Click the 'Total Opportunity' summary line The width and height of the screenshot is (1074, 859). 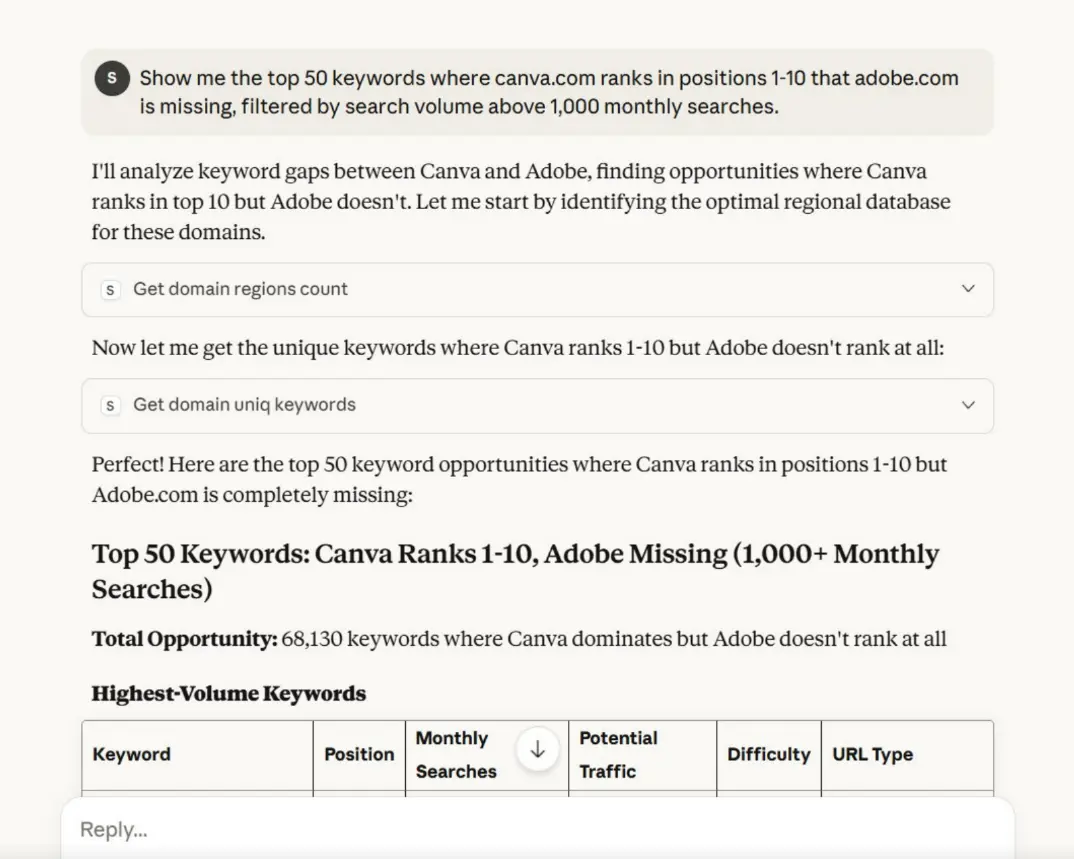point(518,638)
